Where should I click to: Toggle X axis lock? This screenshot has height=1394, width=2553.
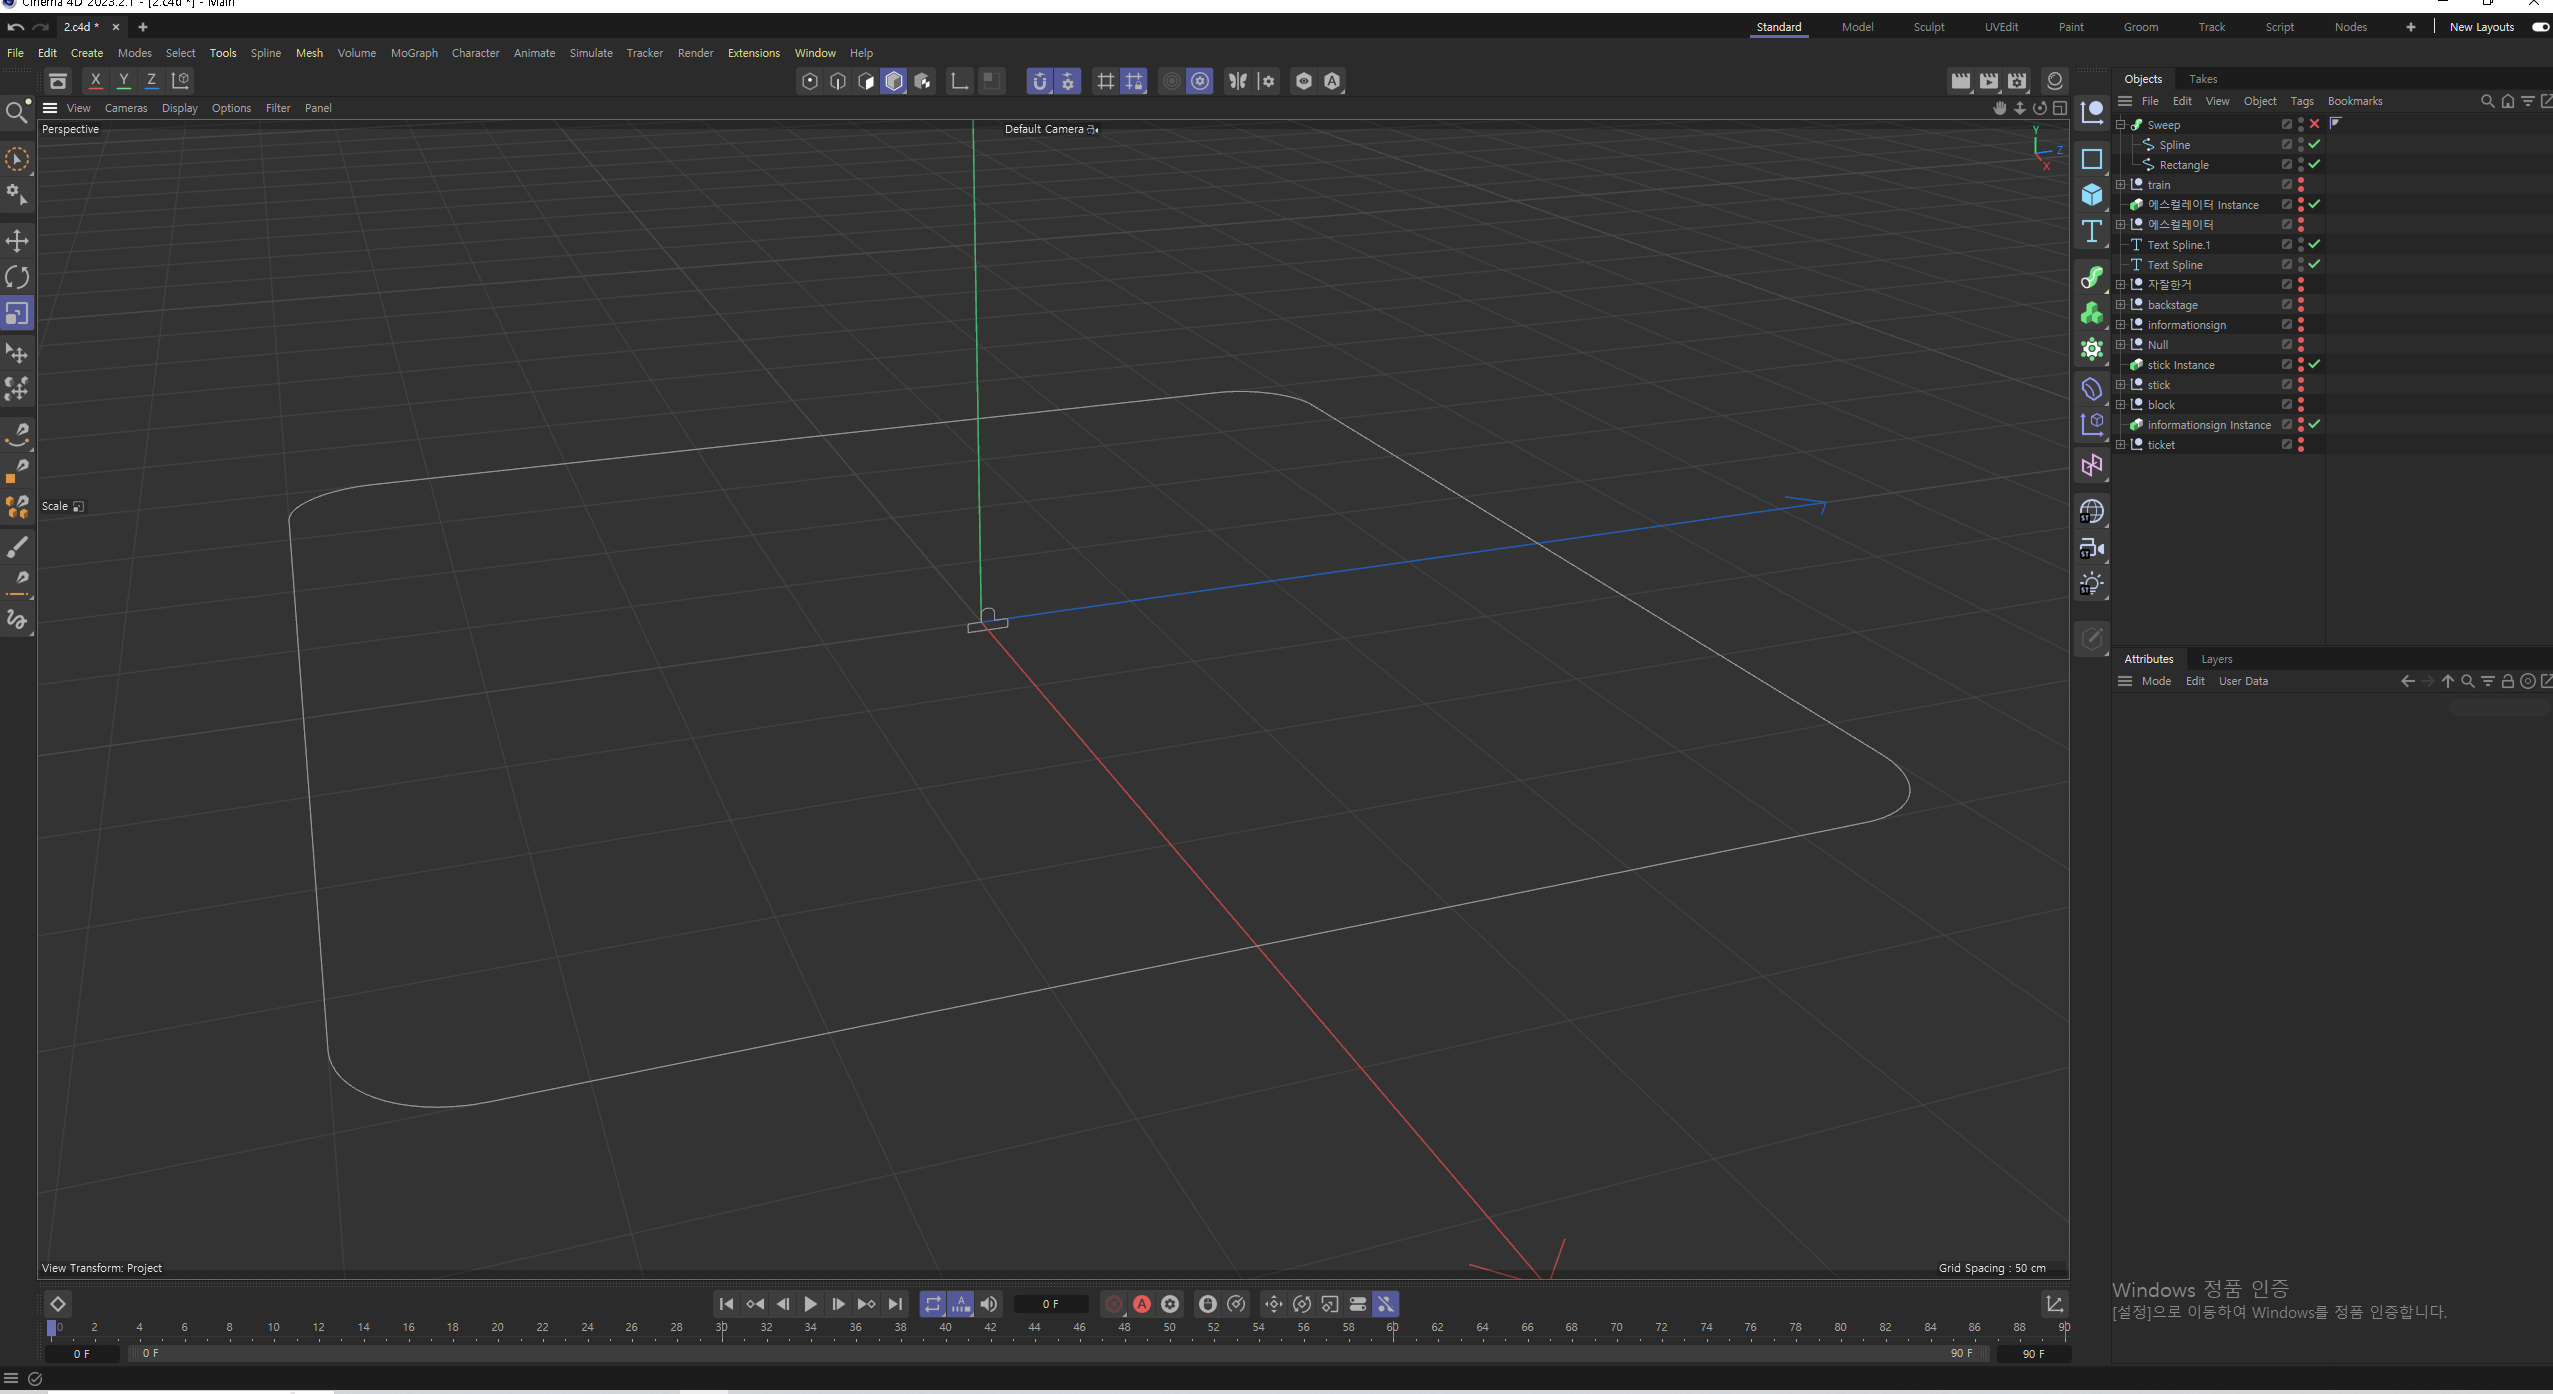tap(96, 81)
